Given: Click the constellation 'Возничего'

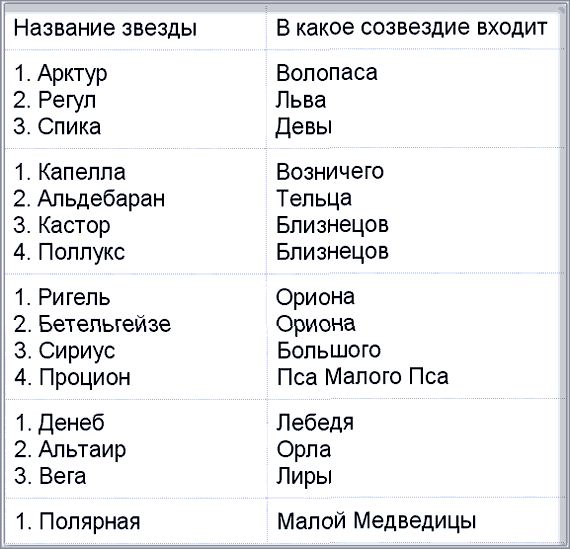Looking at the screenshot, I should [x=330, y=172].
